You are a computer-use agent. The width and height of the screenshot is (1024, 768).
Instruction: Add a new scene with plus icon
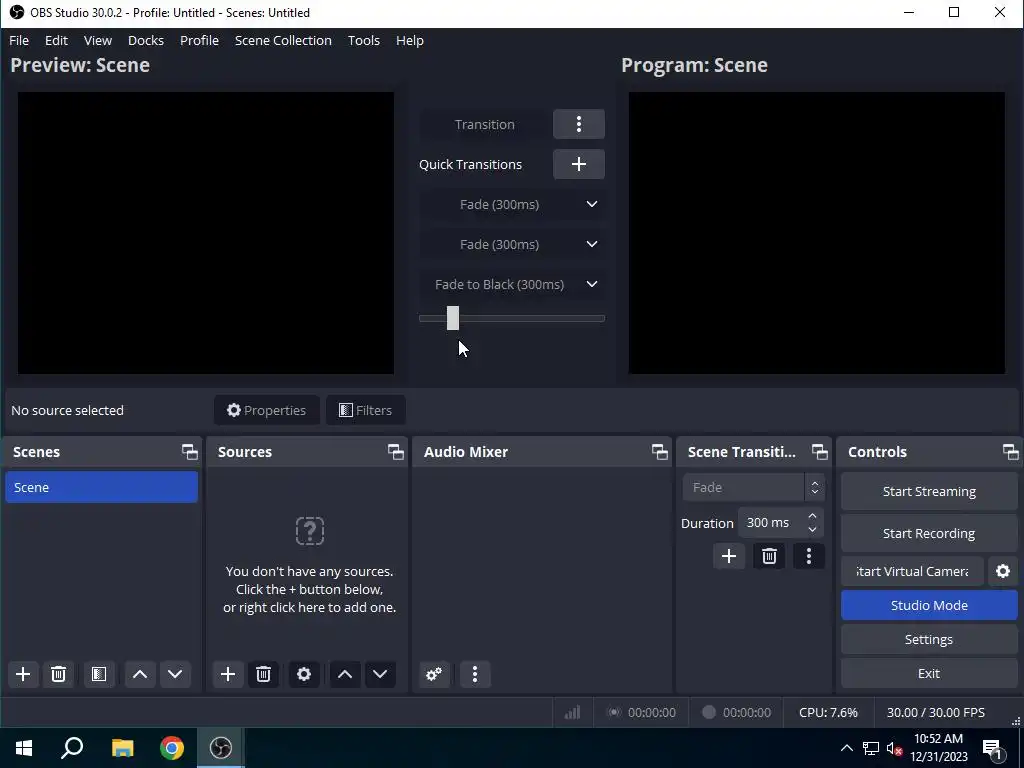(x=23, y=674)
